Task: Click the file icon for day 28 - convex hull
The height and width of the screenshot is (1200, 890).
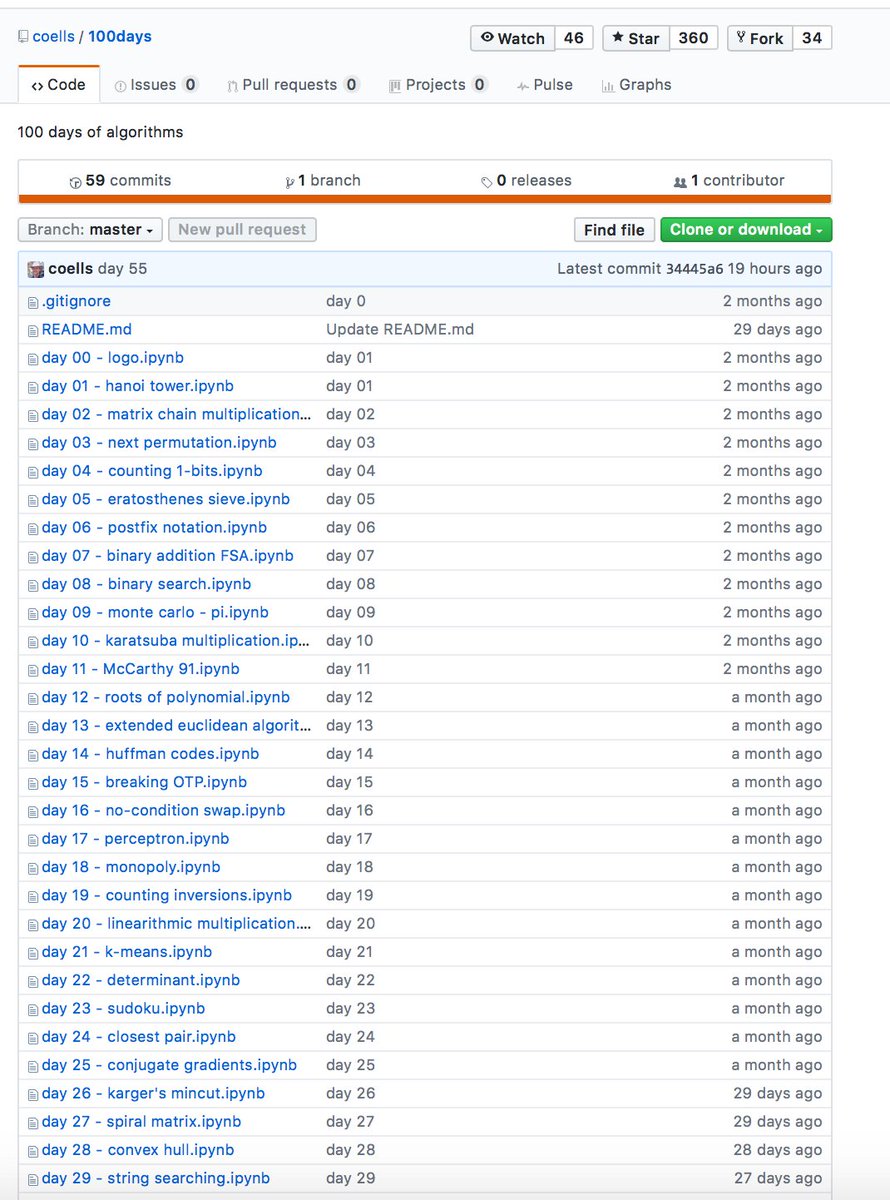Action: pyautogui.click(x=33, y=1151)
